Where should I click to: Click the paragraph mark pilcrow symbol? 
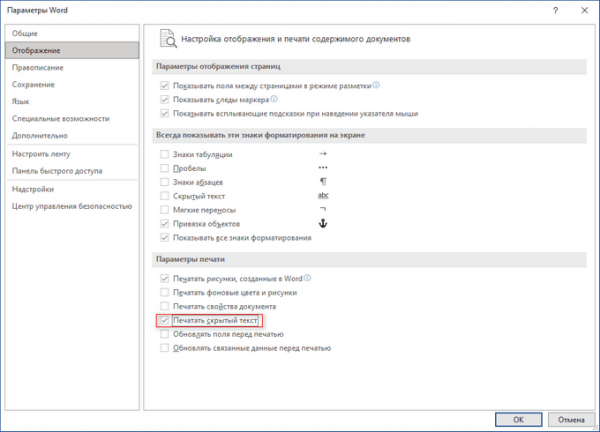click(323, 181)
